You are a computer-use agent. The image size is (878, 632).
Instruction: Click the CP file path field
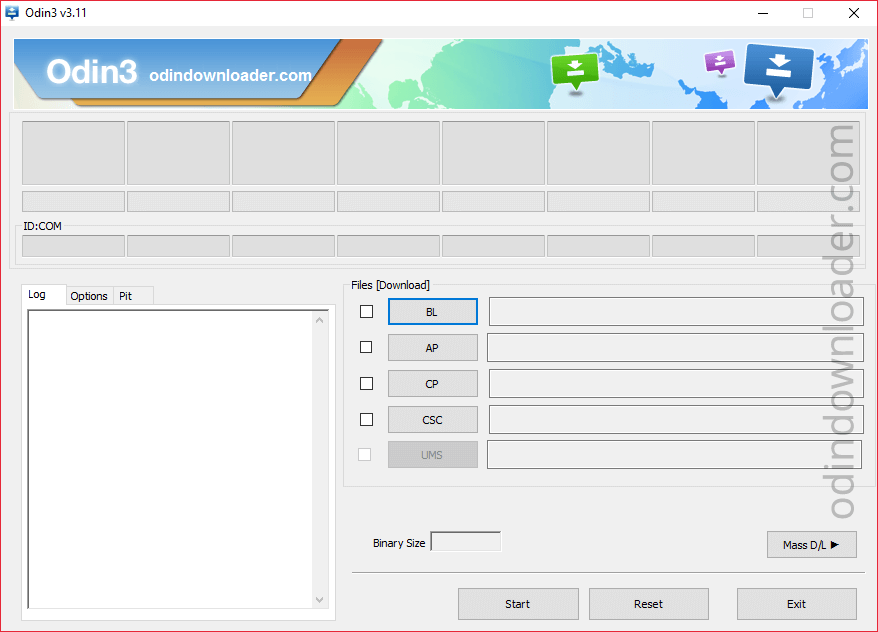676,383
